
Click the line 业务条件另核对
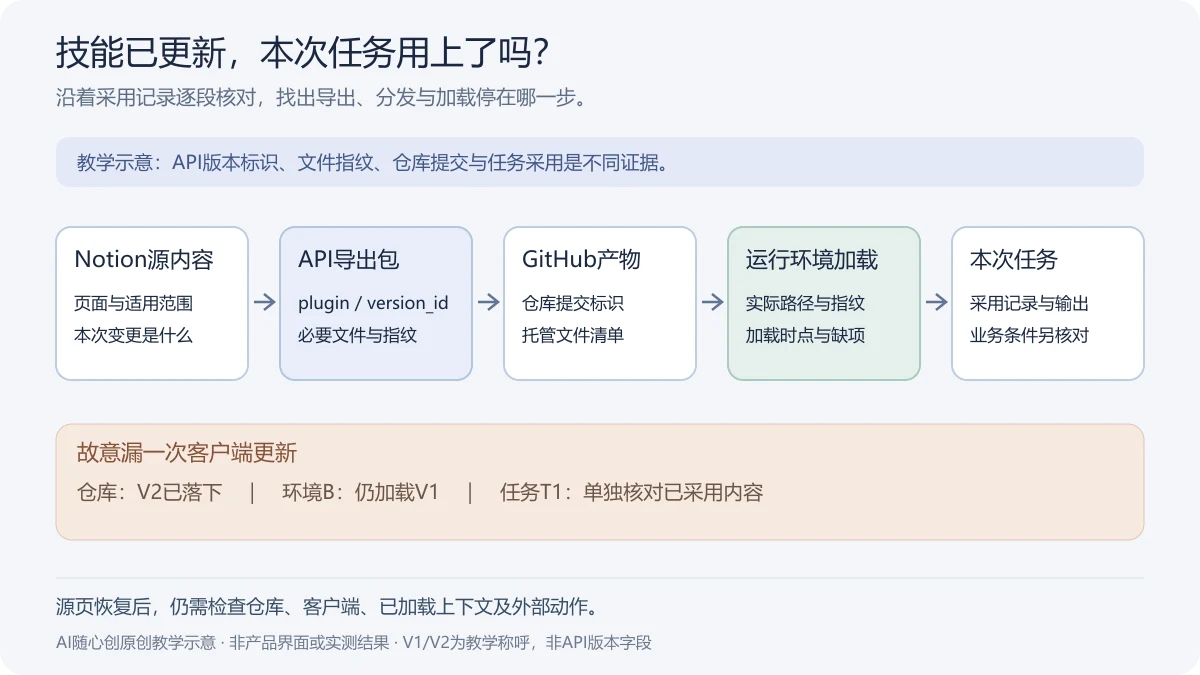[1029, 335]
